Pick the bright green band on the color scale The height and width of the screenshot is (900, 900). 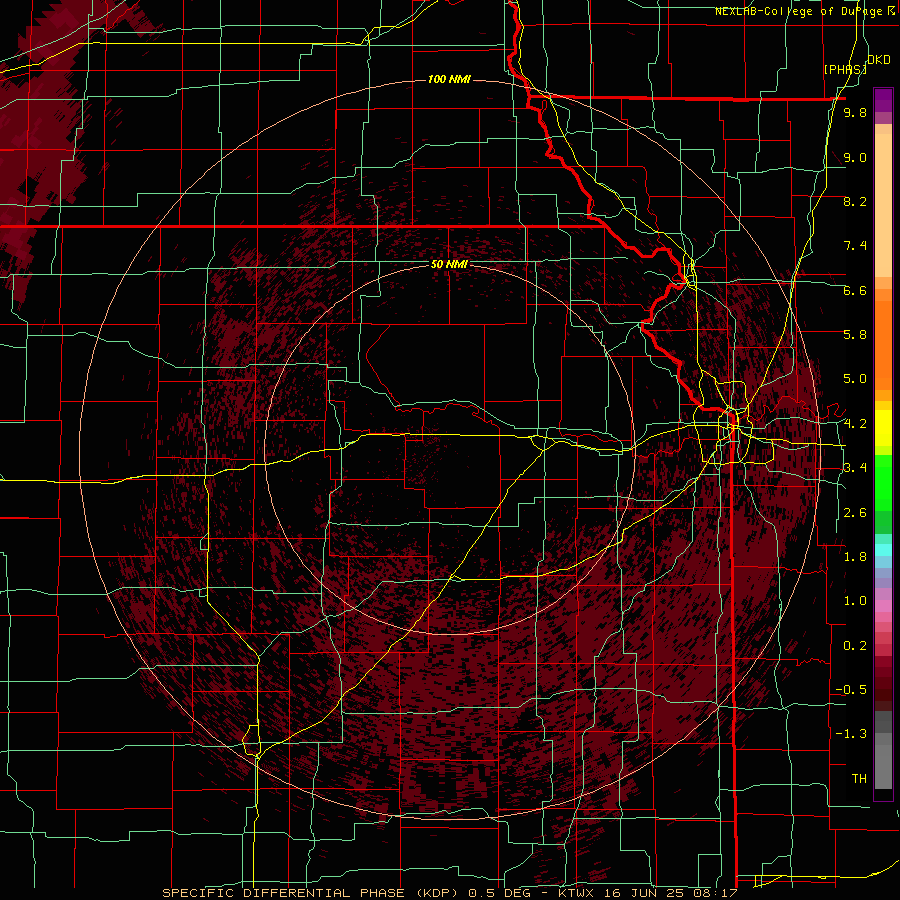tap(883, 482)
